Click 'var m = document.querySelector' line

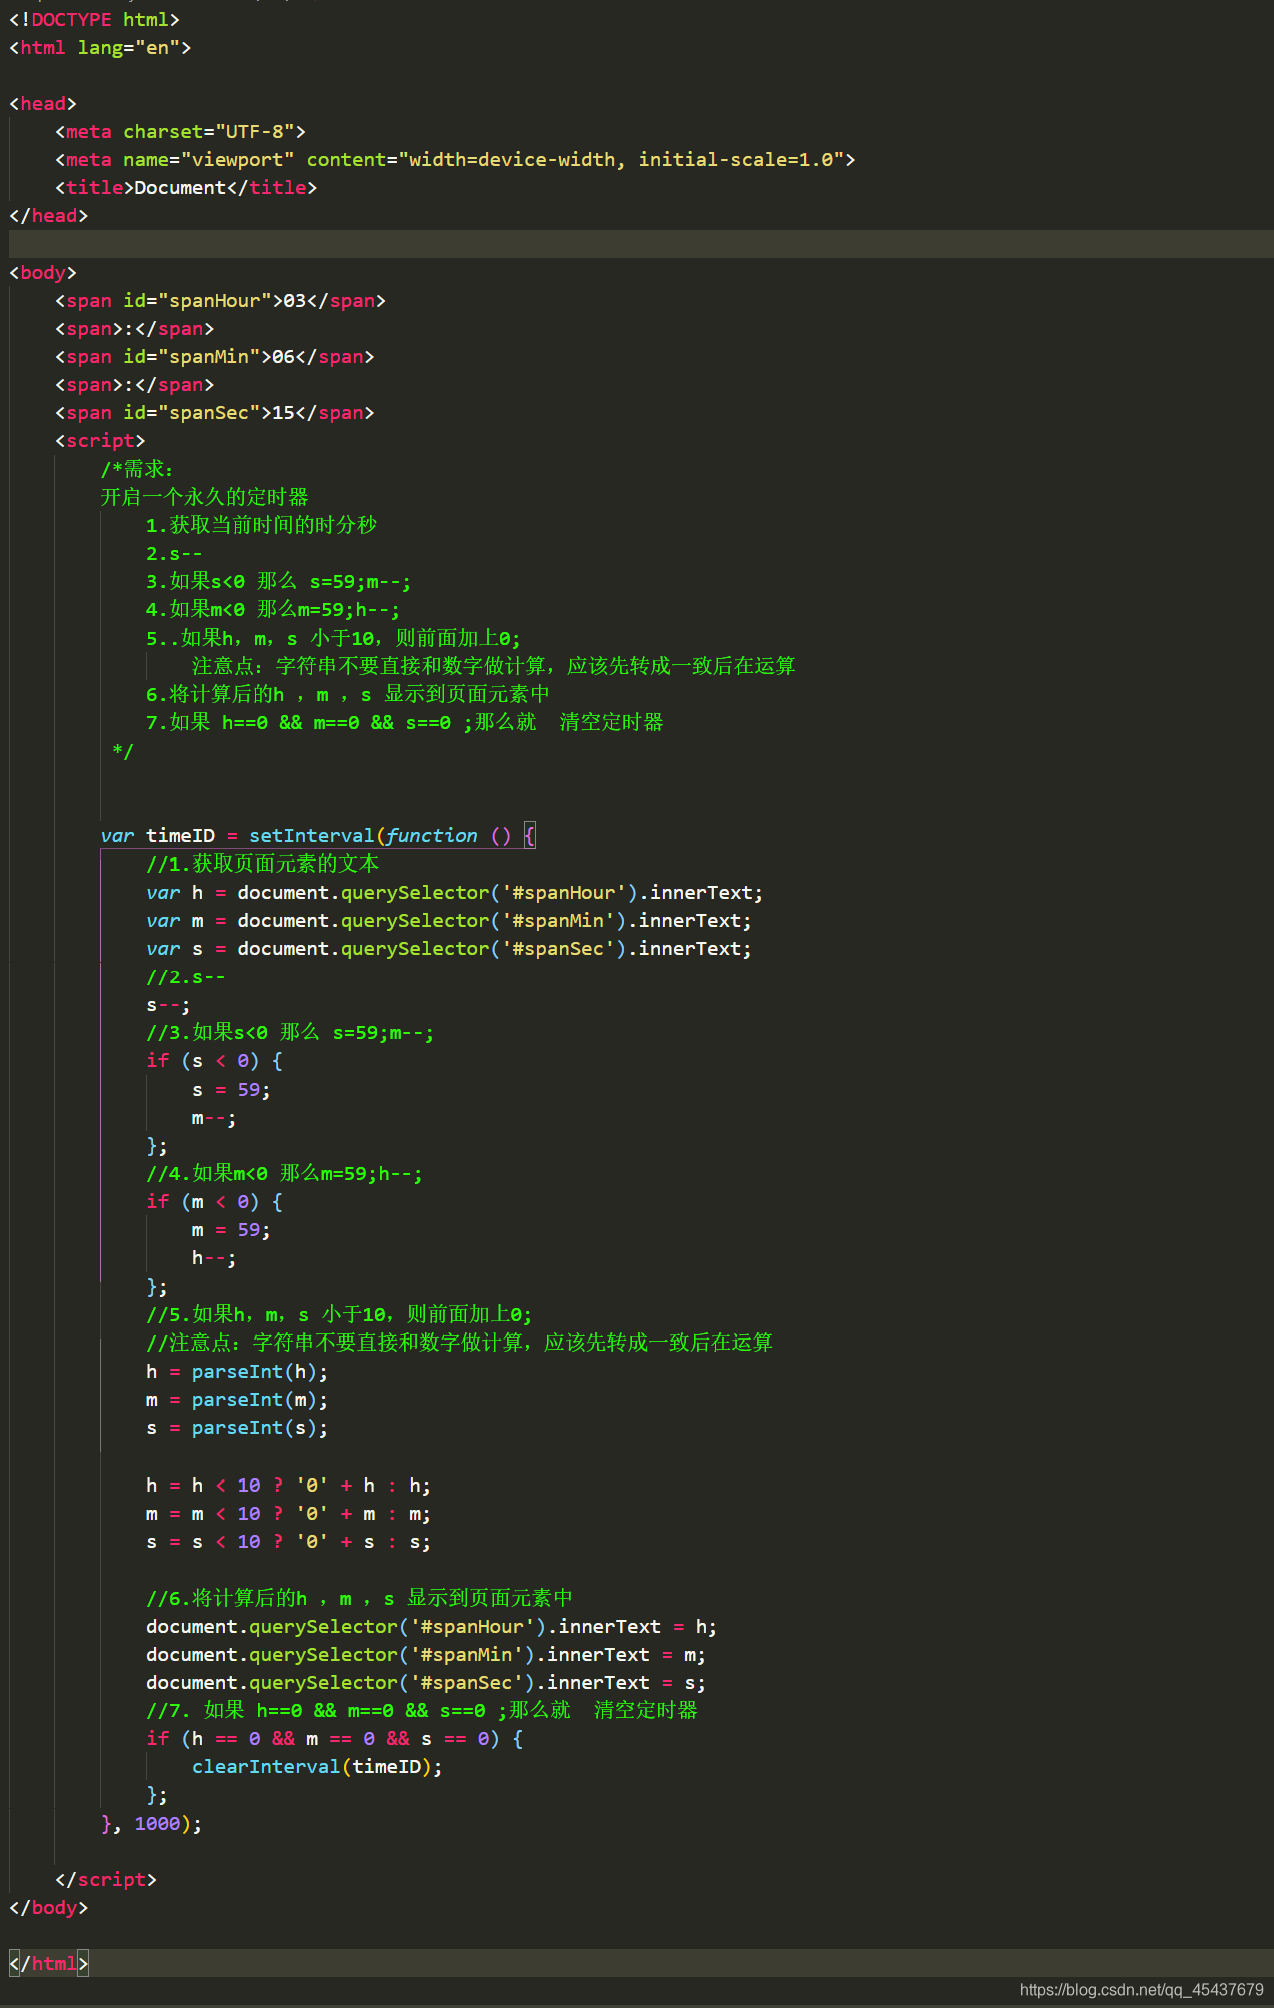pos(449,921)
